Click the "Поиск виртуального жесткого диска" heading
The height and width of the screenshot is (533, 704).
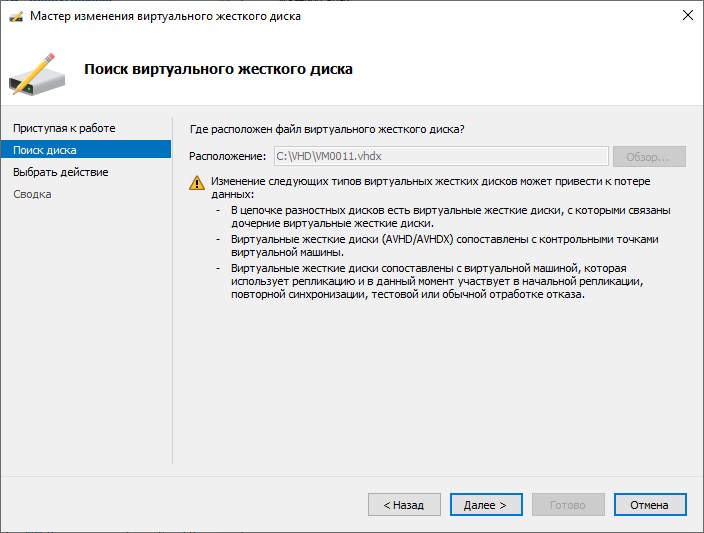218,69
